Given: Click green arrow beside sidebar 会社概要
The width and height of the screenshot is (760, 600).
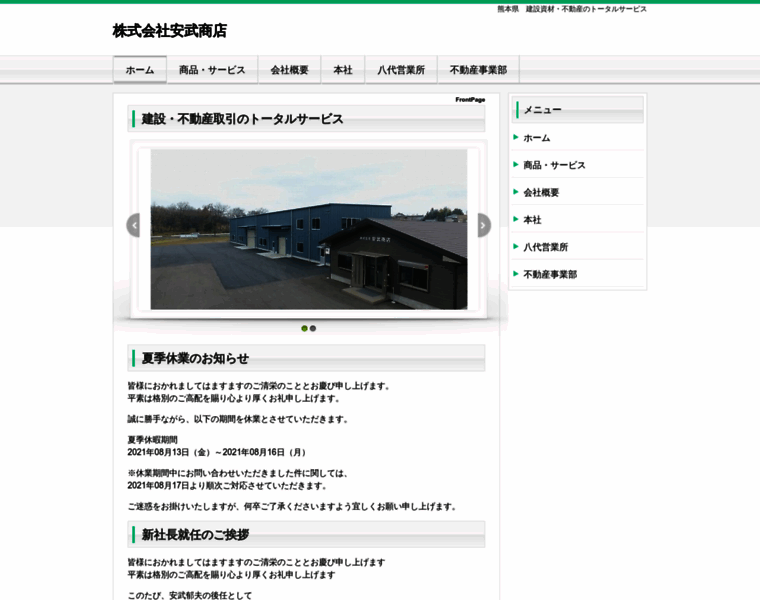Looking at the screenshot, I should pyautogui.click(x=516, y=191).
